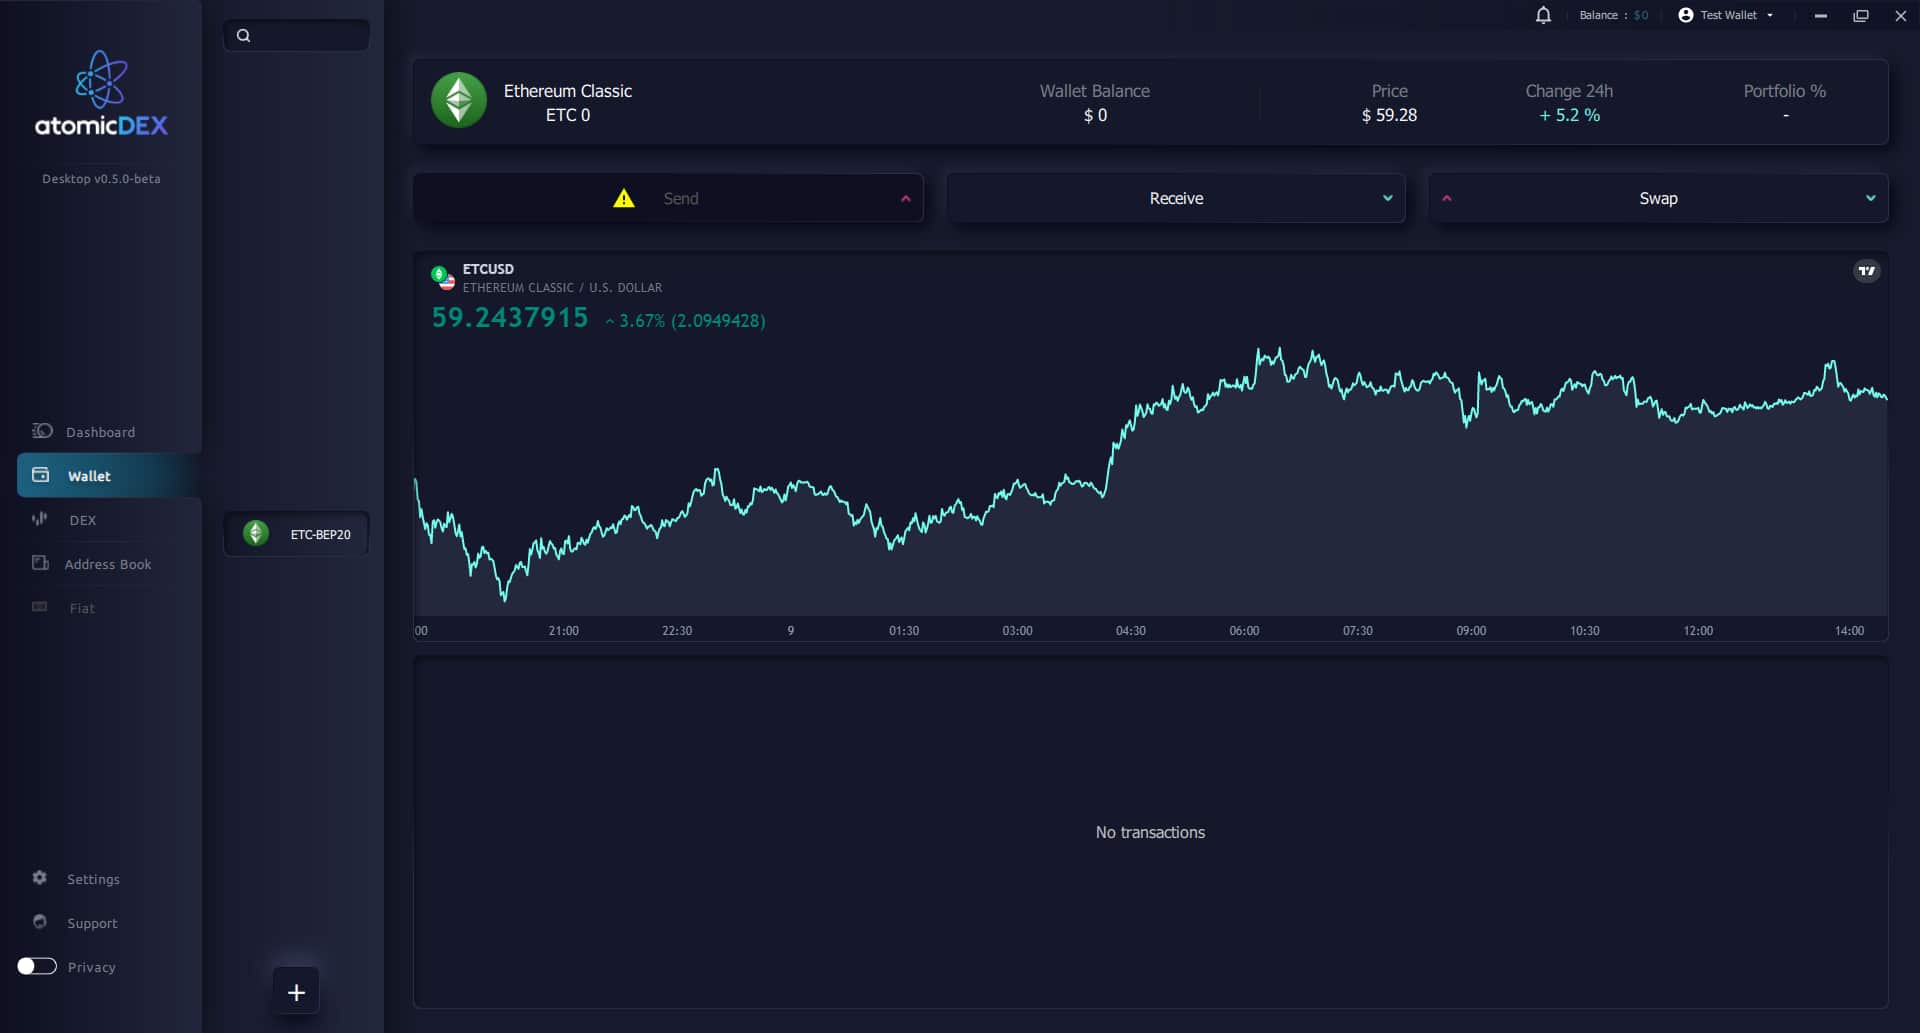
Task: Click the red arrow on Send button
Action: (906, 198)
